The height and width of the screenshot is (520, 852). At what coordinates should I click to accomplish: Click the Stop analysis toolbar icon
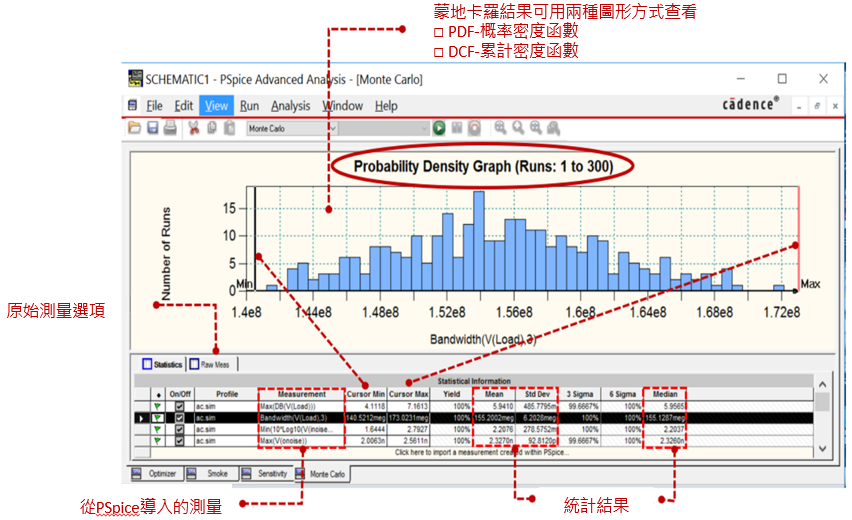coord(474,128)
